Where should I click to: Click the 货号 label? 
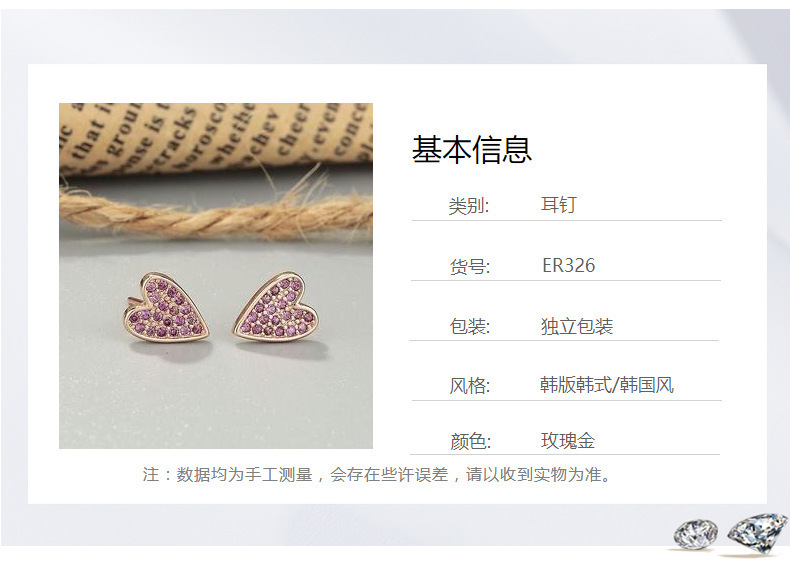tap(470, 267)
